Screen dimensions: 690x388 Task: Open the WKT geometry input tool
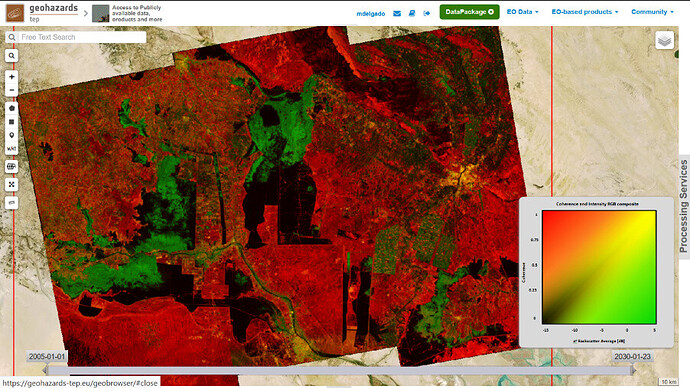[11, 149]
